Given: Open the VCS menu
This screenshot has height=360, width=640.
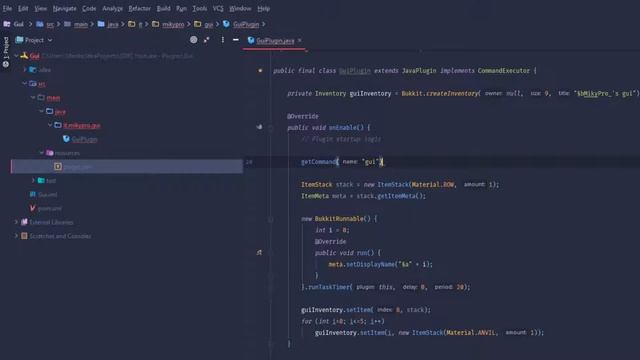Looking at the screenshot, I should tap(218, 8).
